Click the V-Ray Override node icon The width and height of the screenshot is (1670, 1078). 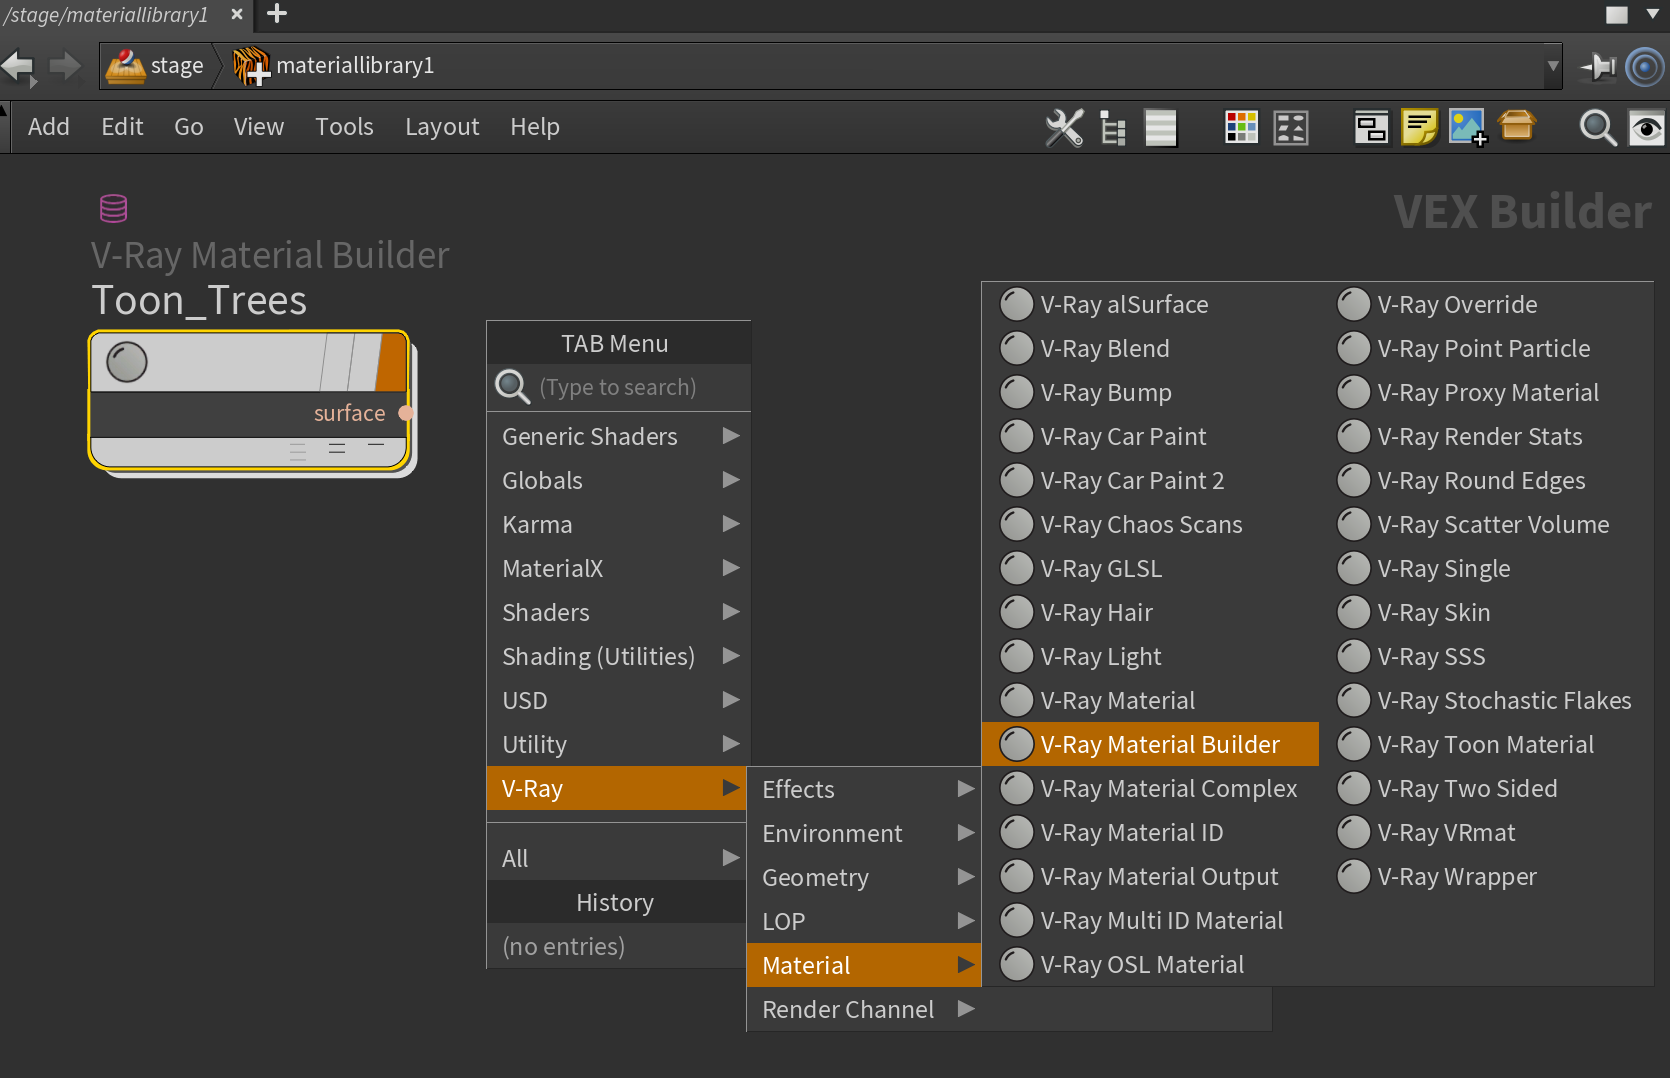[x=1353, y=304]
